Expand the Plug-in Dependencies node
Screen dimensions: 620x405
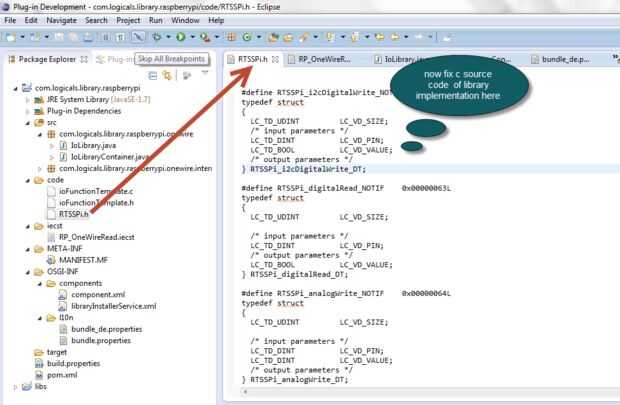click(x=27, y=111)
